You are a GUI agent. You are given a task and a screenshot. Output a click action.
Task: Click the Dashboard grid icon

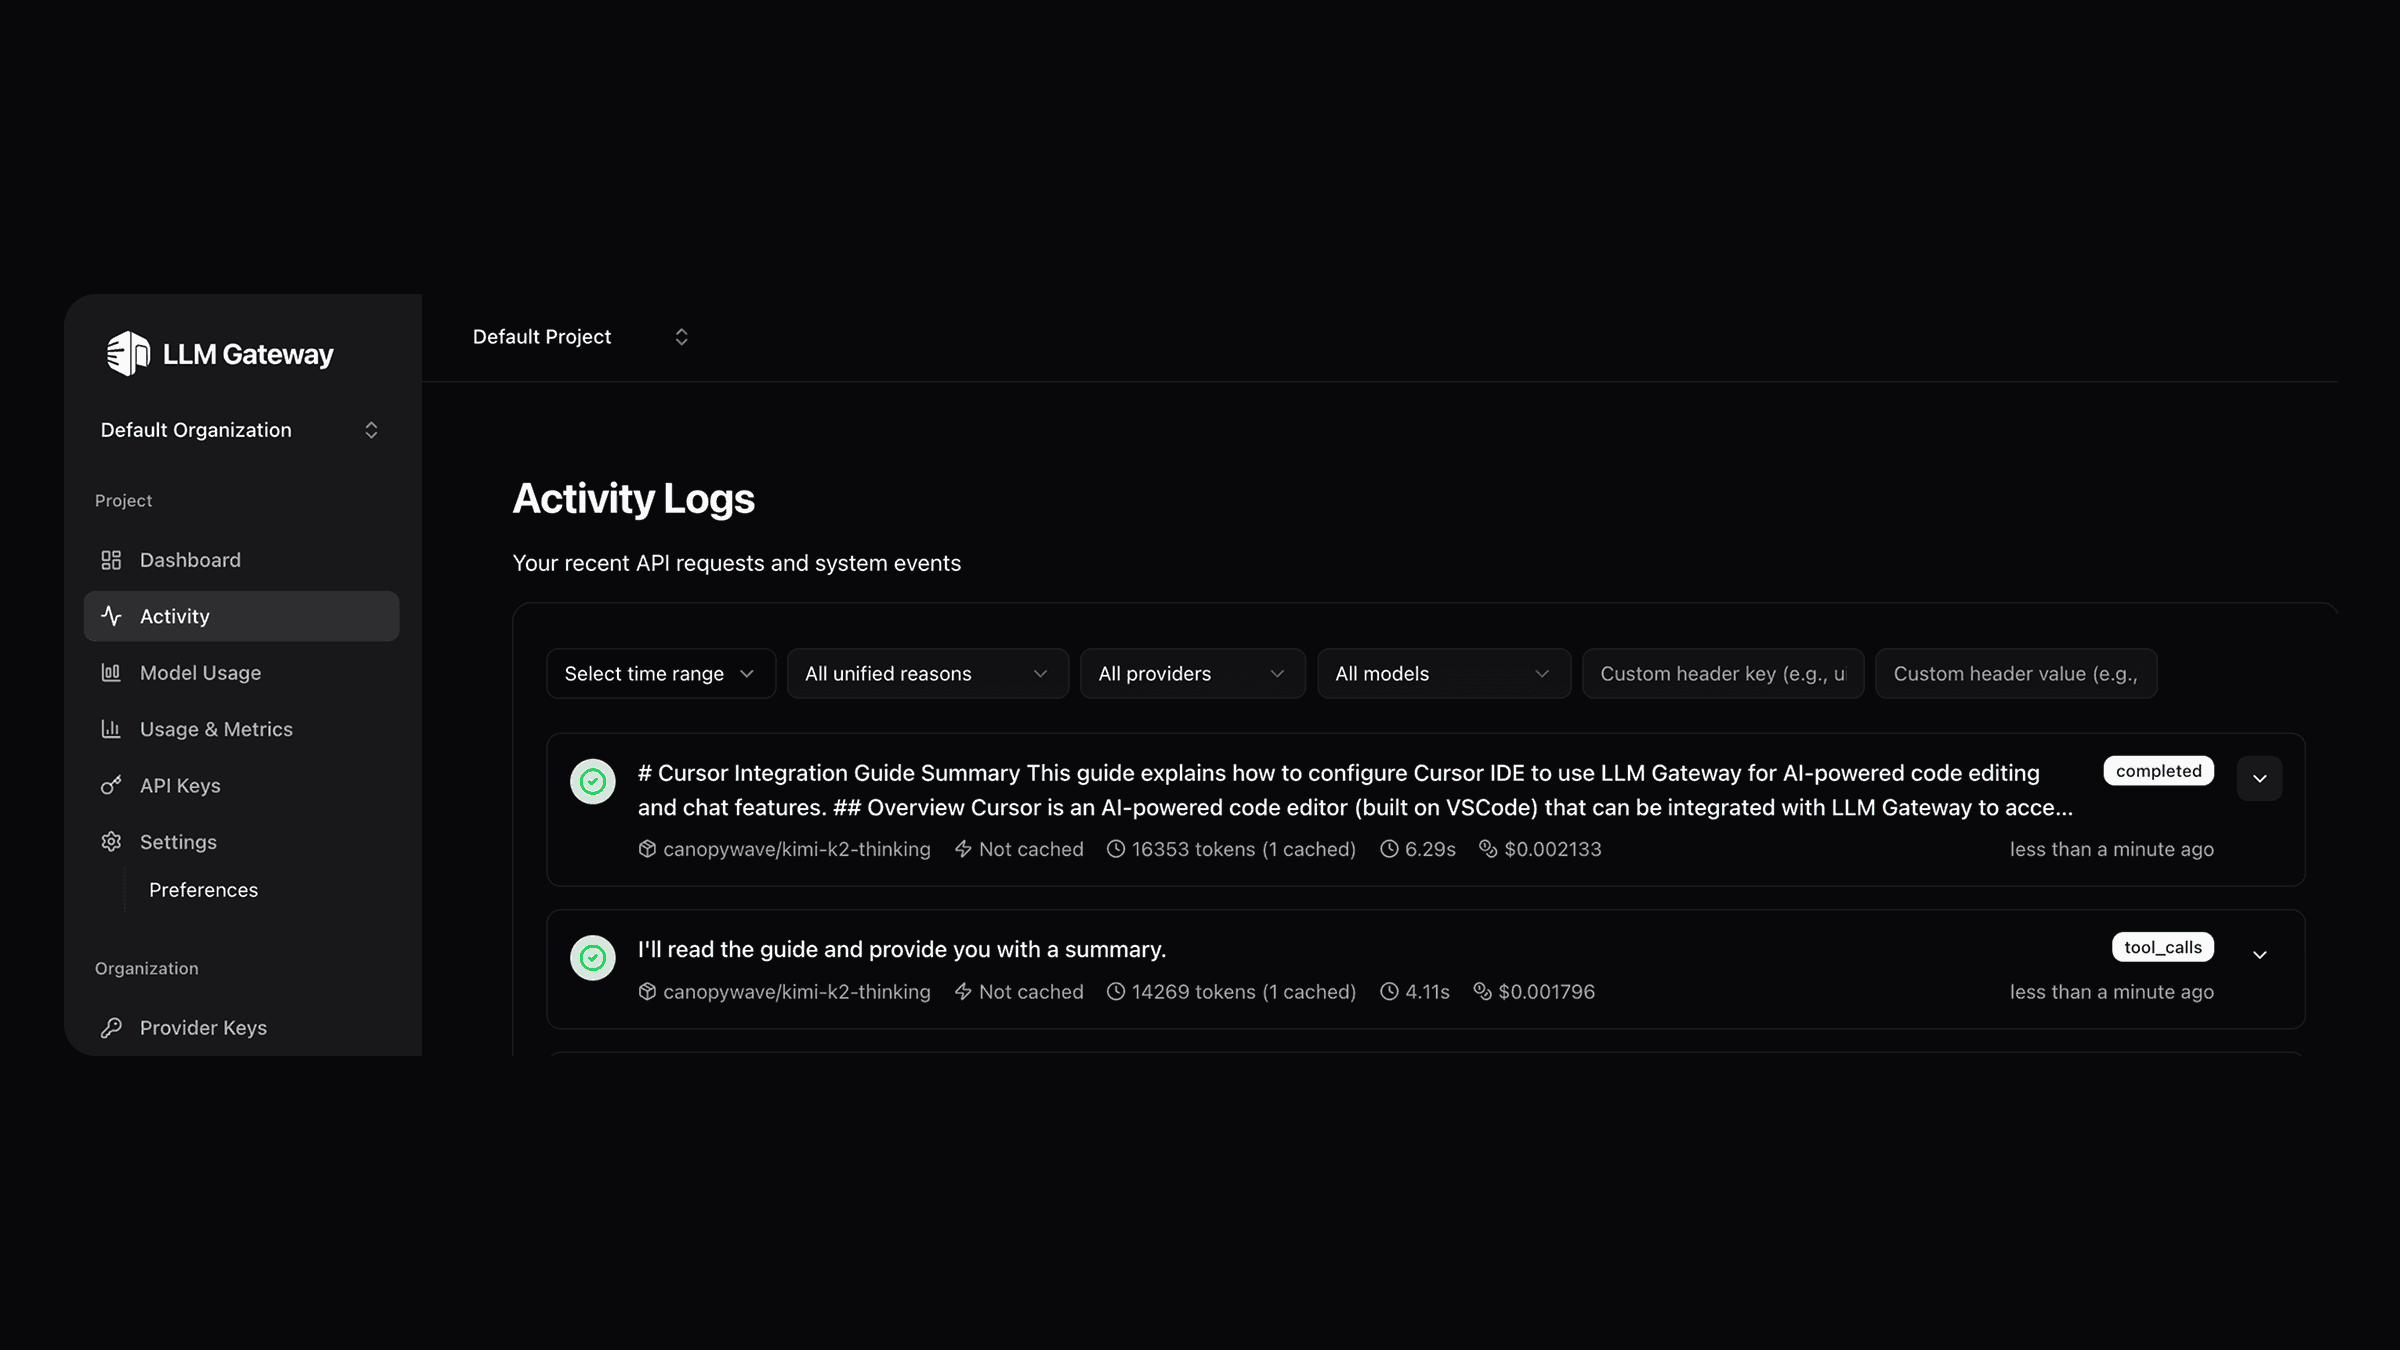[111, 560]
